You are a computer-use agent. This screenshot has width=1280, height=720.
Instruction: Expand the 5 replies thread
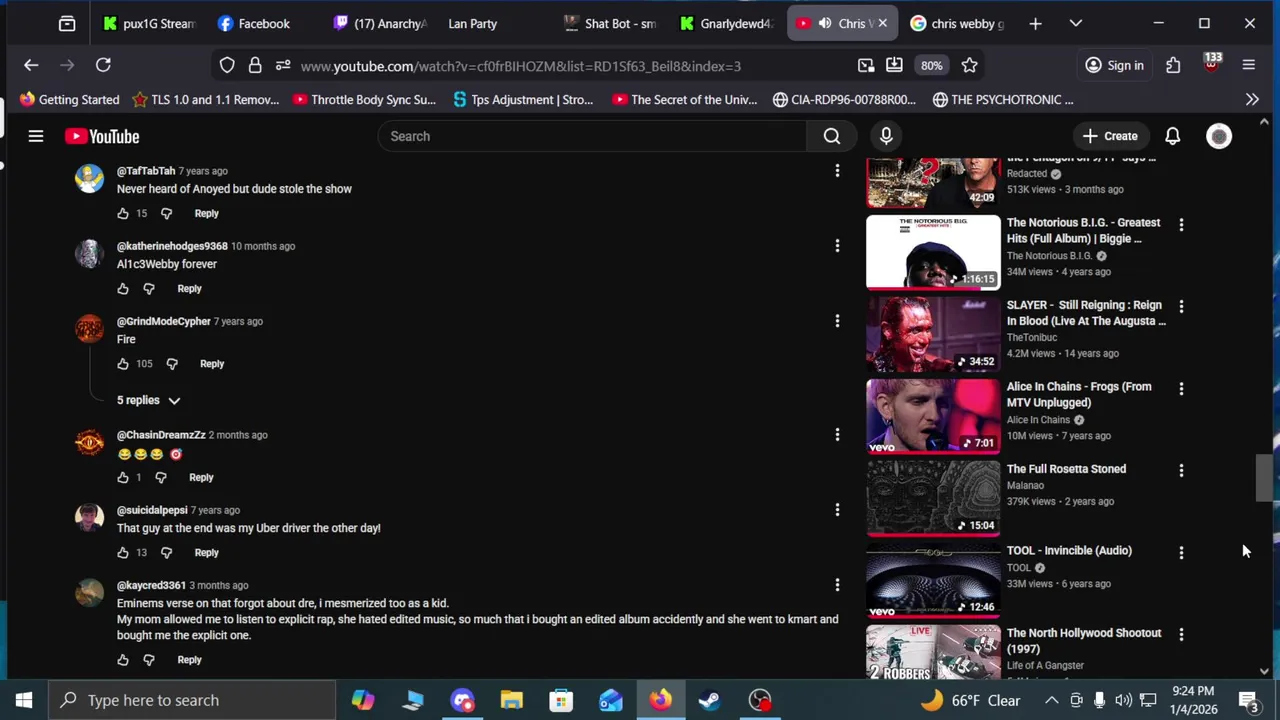point(148,400)
